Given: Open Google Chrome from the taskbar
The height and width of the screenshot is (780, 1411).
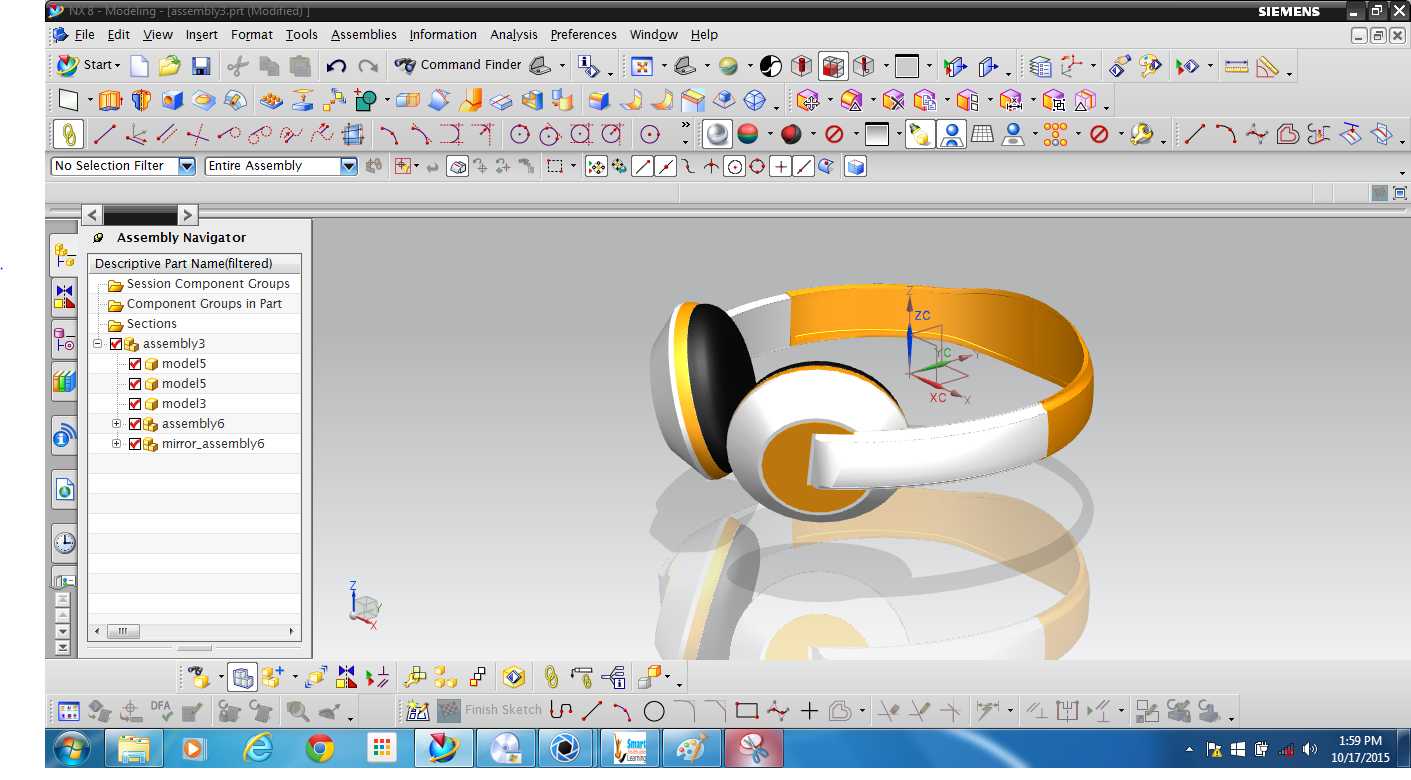Looking at the screenshot, I should [320, 748].
